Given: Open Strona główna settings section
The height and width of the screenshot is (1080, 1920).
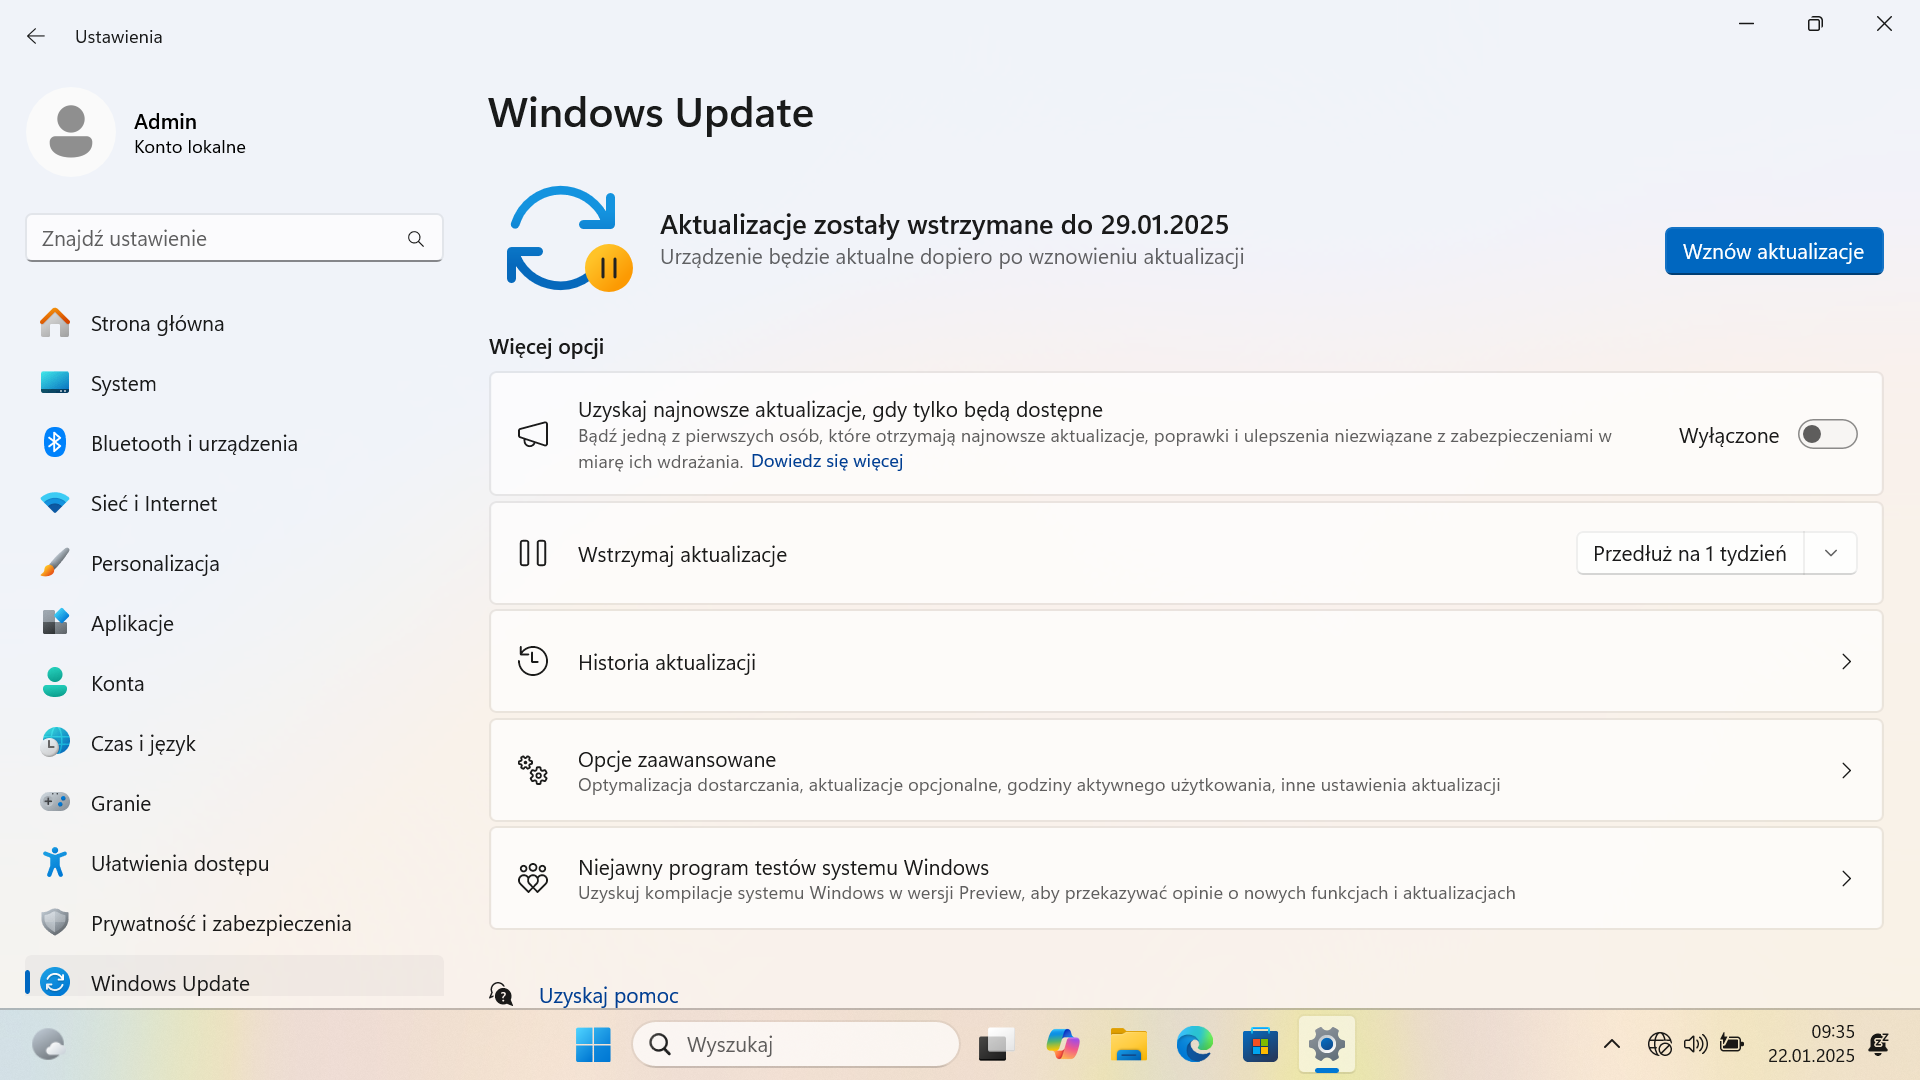Looking at the screenshot, I should [157, 323].
